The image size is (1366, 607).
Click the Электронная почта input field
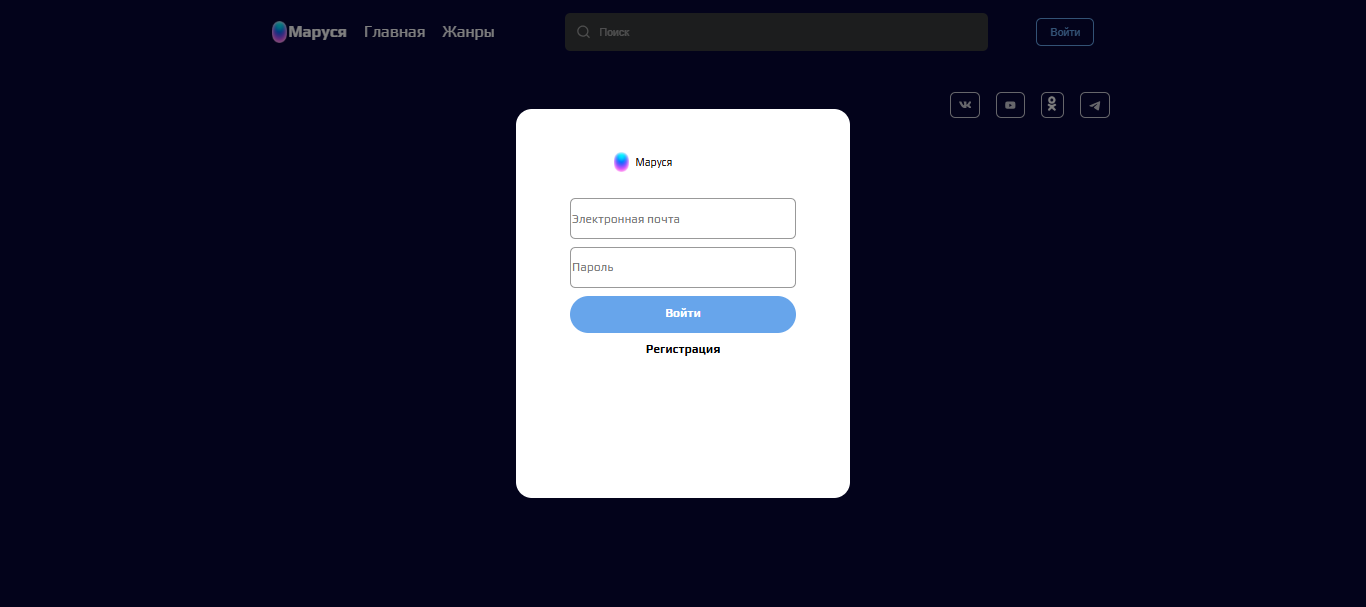pyautogui.click(x=683, y=218)
